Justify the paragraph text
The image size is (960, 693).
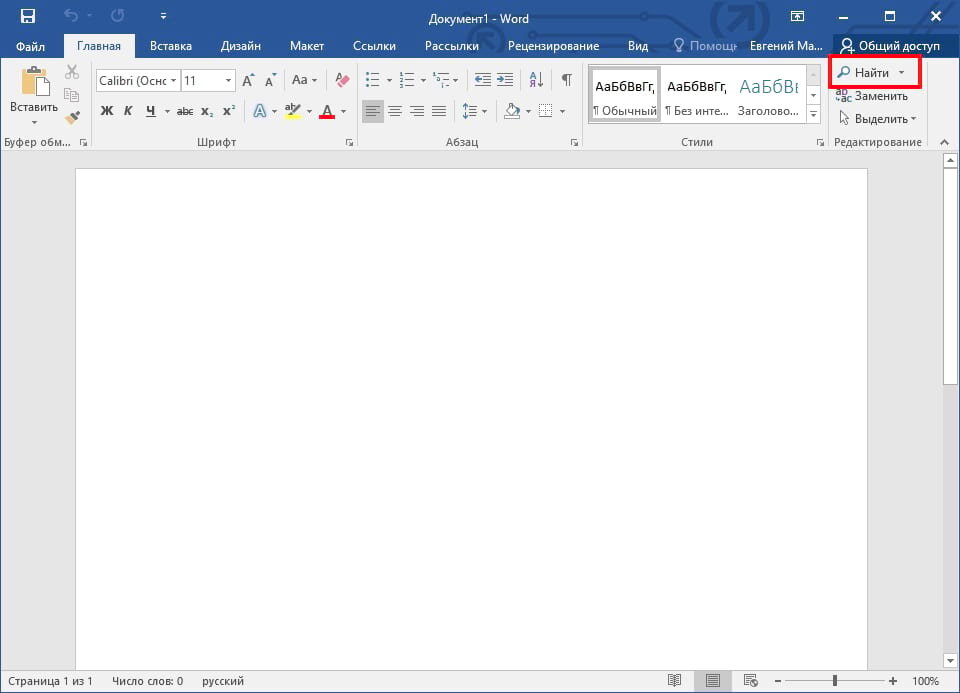pyautogui.click(x=439, y=111)
